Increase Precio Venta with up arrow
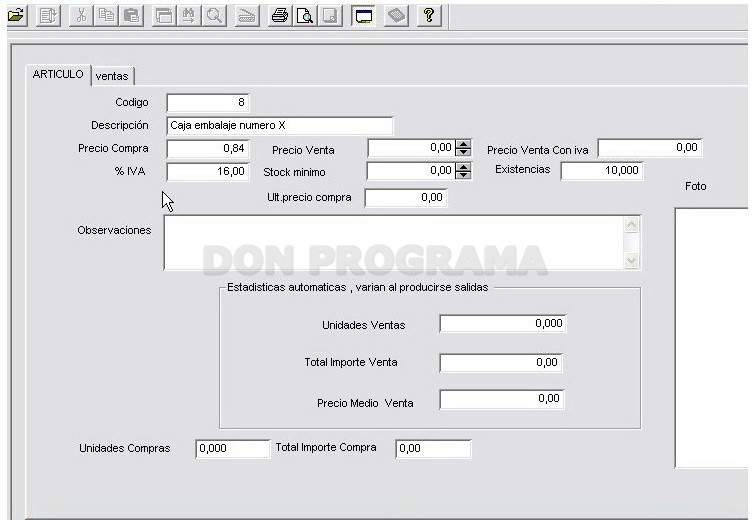752x520 pixels. pos(463,144)
